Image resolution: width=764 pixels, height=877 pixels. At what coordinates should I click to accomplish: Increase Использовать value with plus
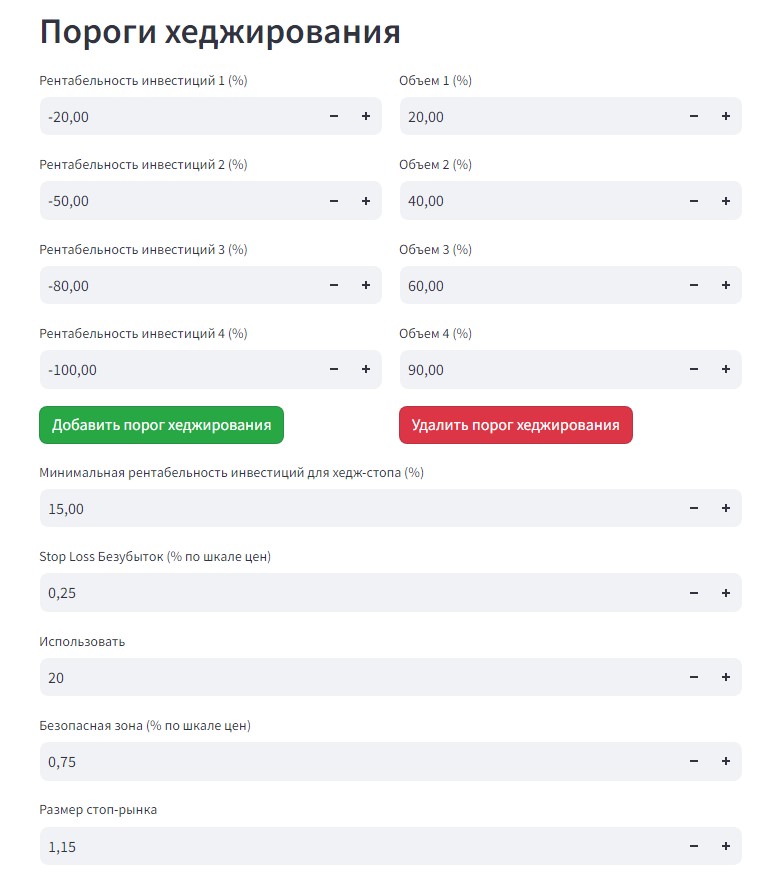click(x=725, y=677)
